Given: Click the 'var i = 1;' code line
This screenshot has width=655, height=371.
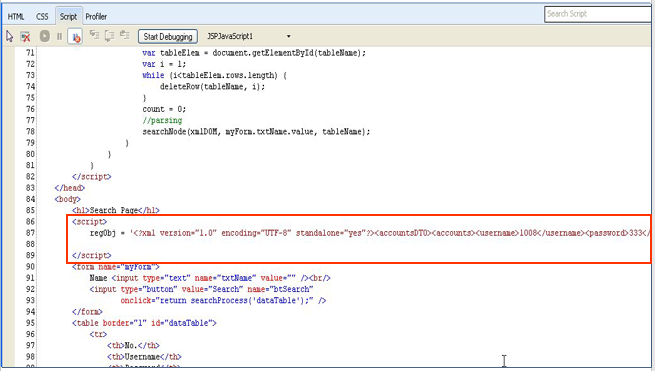Looking at the screenshot, I should [164, 64].
